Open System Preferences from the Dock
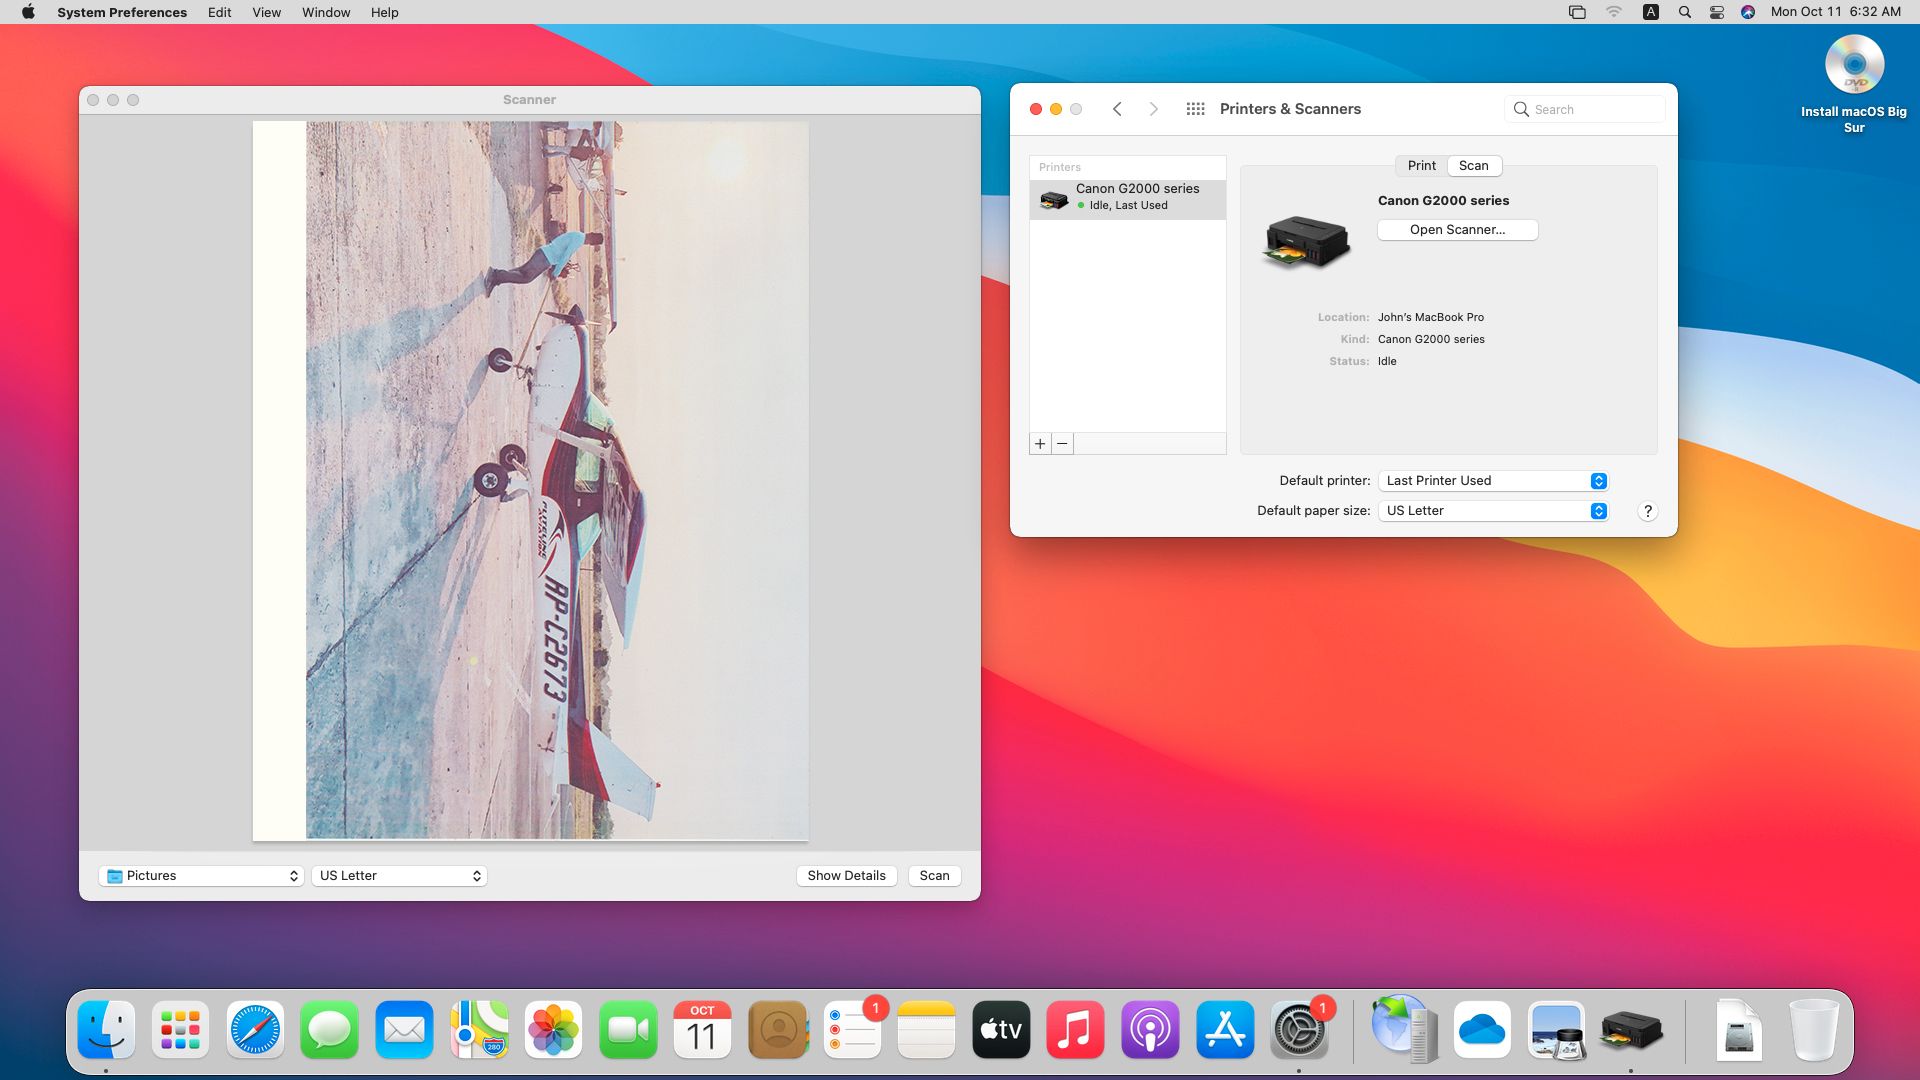The height and width of the screenshot is (1080, 1920). coord(1298,1030)
